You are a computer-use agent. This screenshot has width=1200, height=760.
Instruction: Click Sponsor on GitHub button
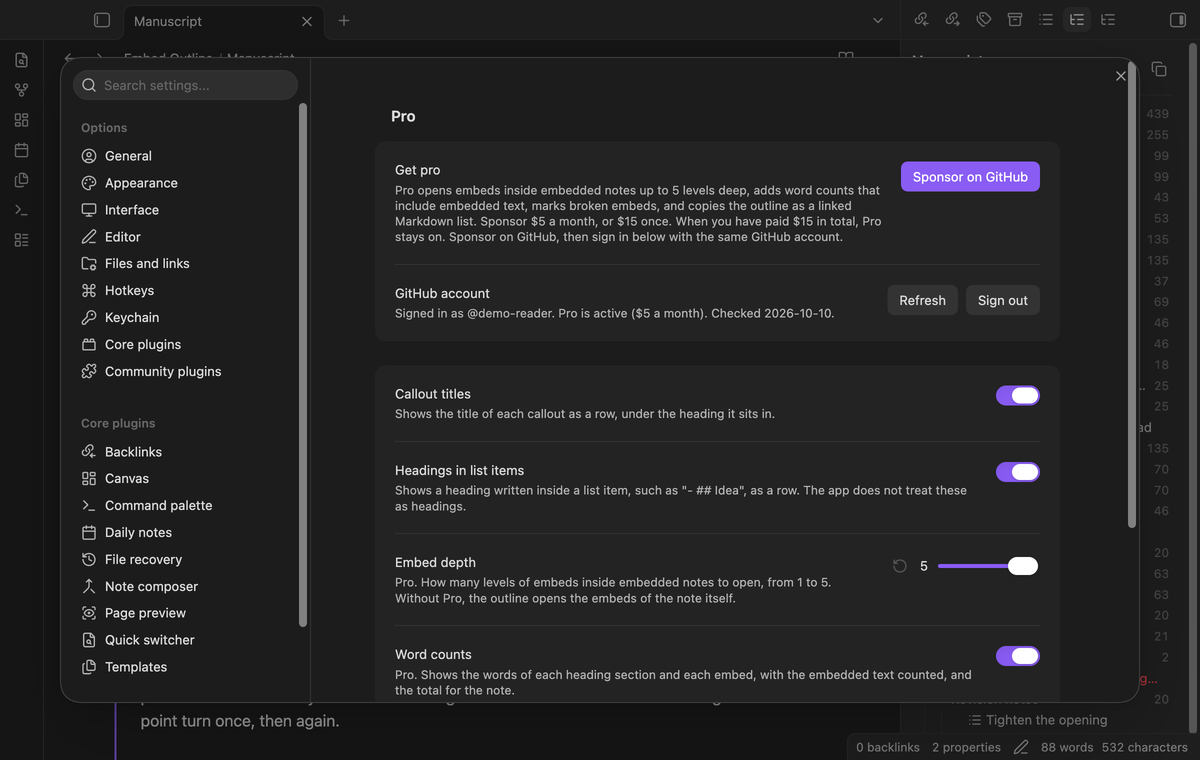point(970,177)
